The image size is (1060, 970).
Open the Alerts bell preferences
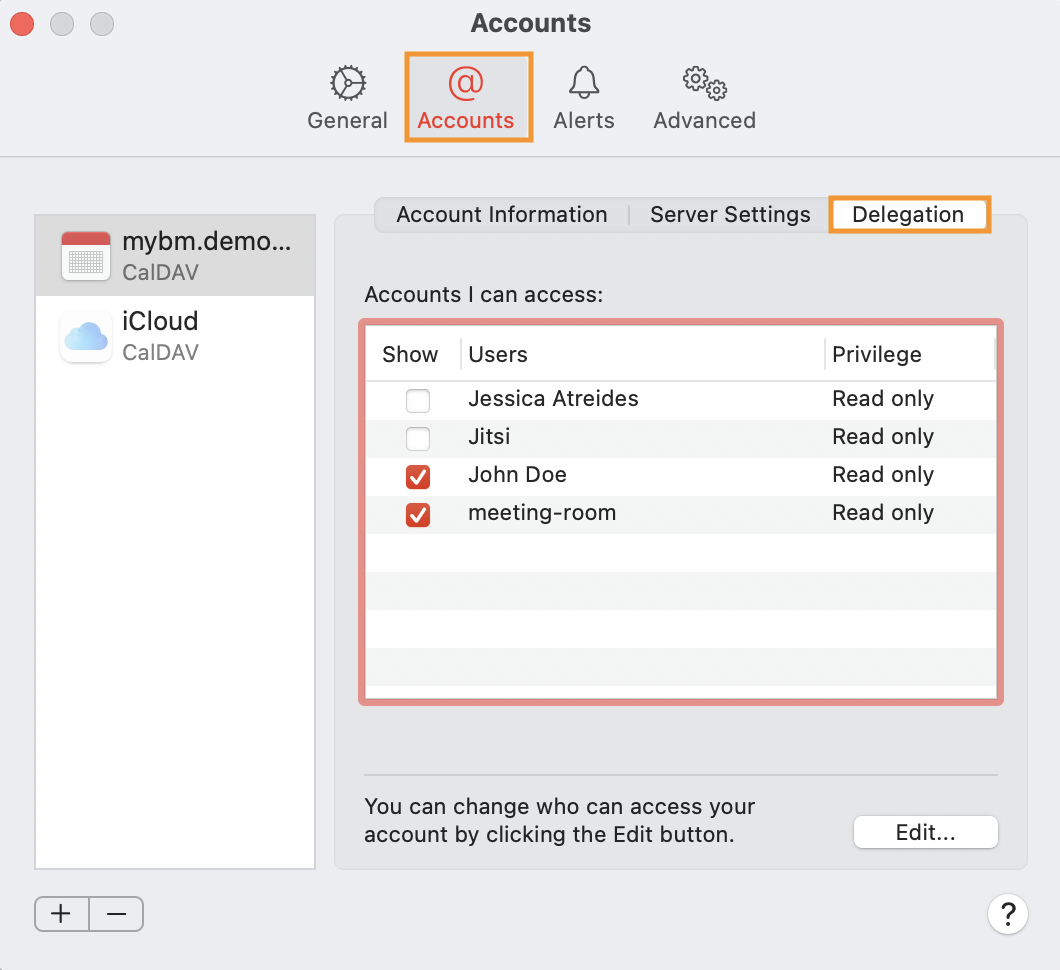click(x=584, y=98)
